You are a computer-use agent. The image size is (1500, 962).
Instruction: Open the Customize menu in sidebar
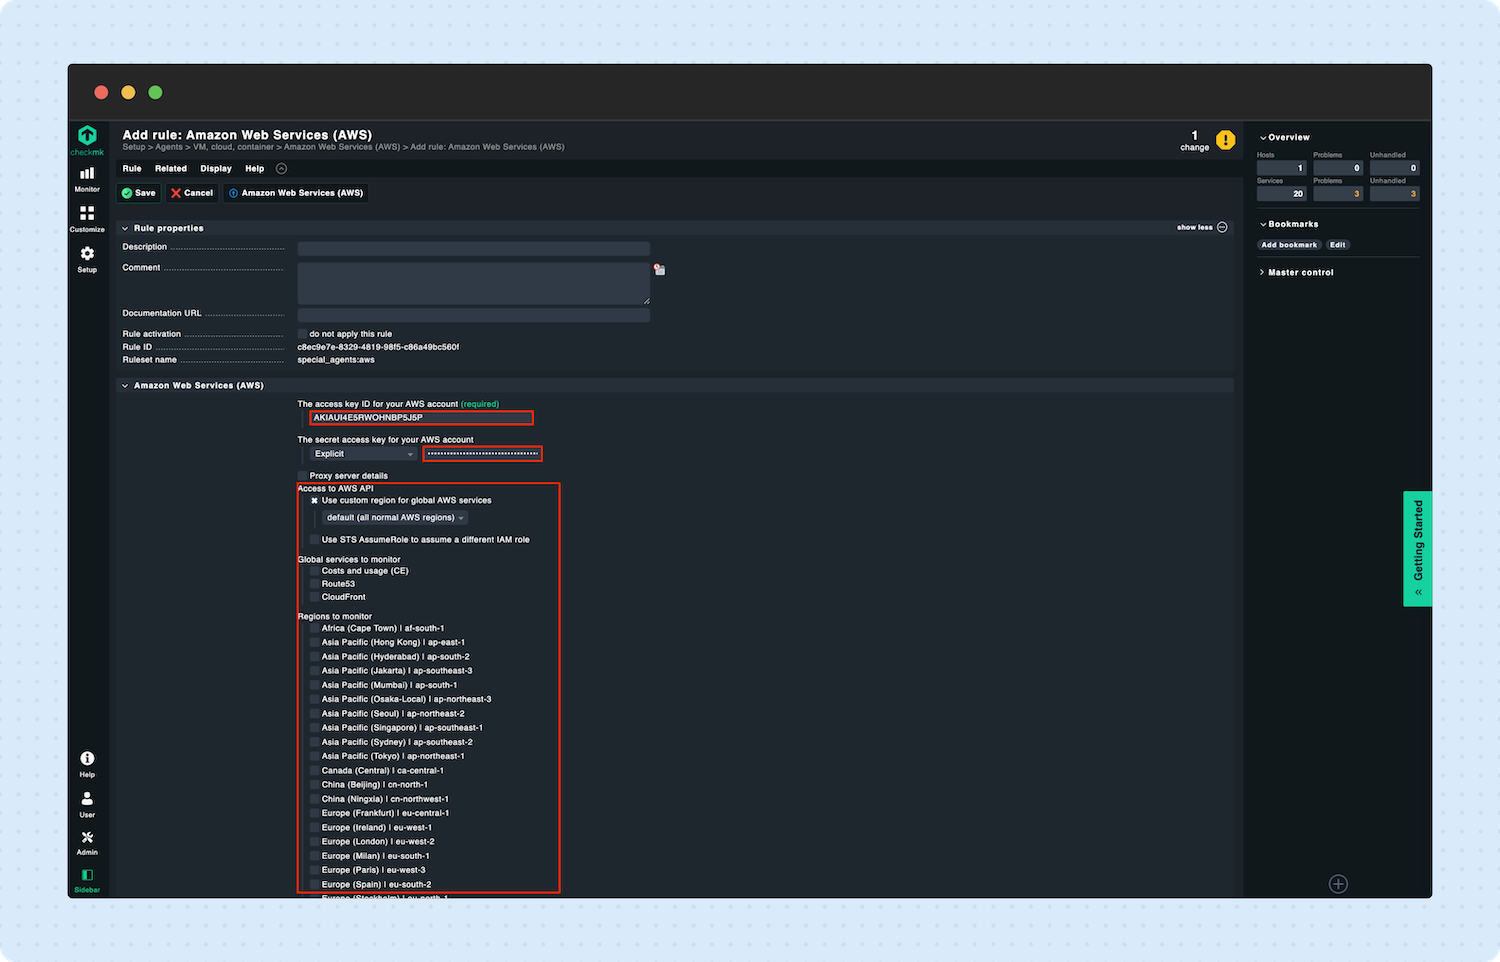pyautogui.click(x=87, y=219)
